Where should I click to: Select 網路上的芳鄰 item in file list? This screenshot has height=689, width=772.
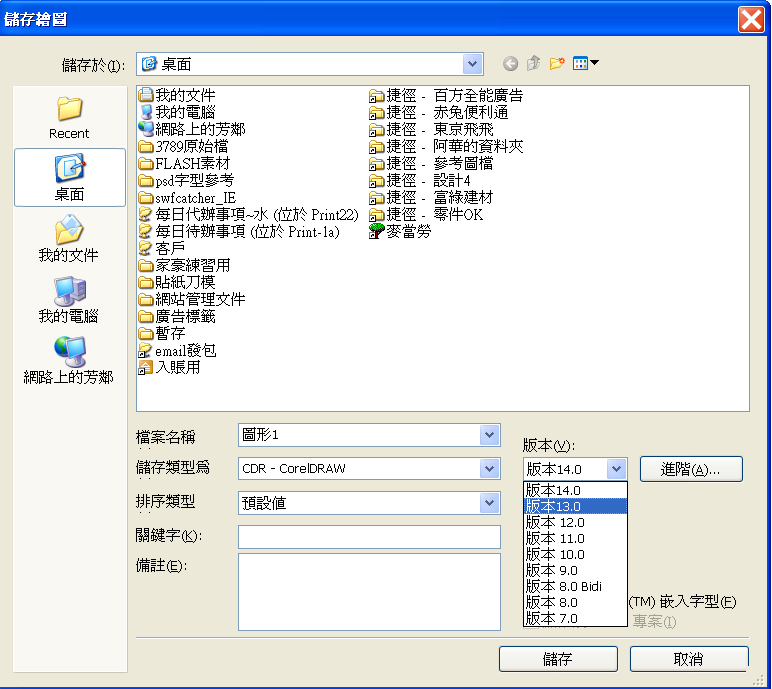click(x=192, y=129)
